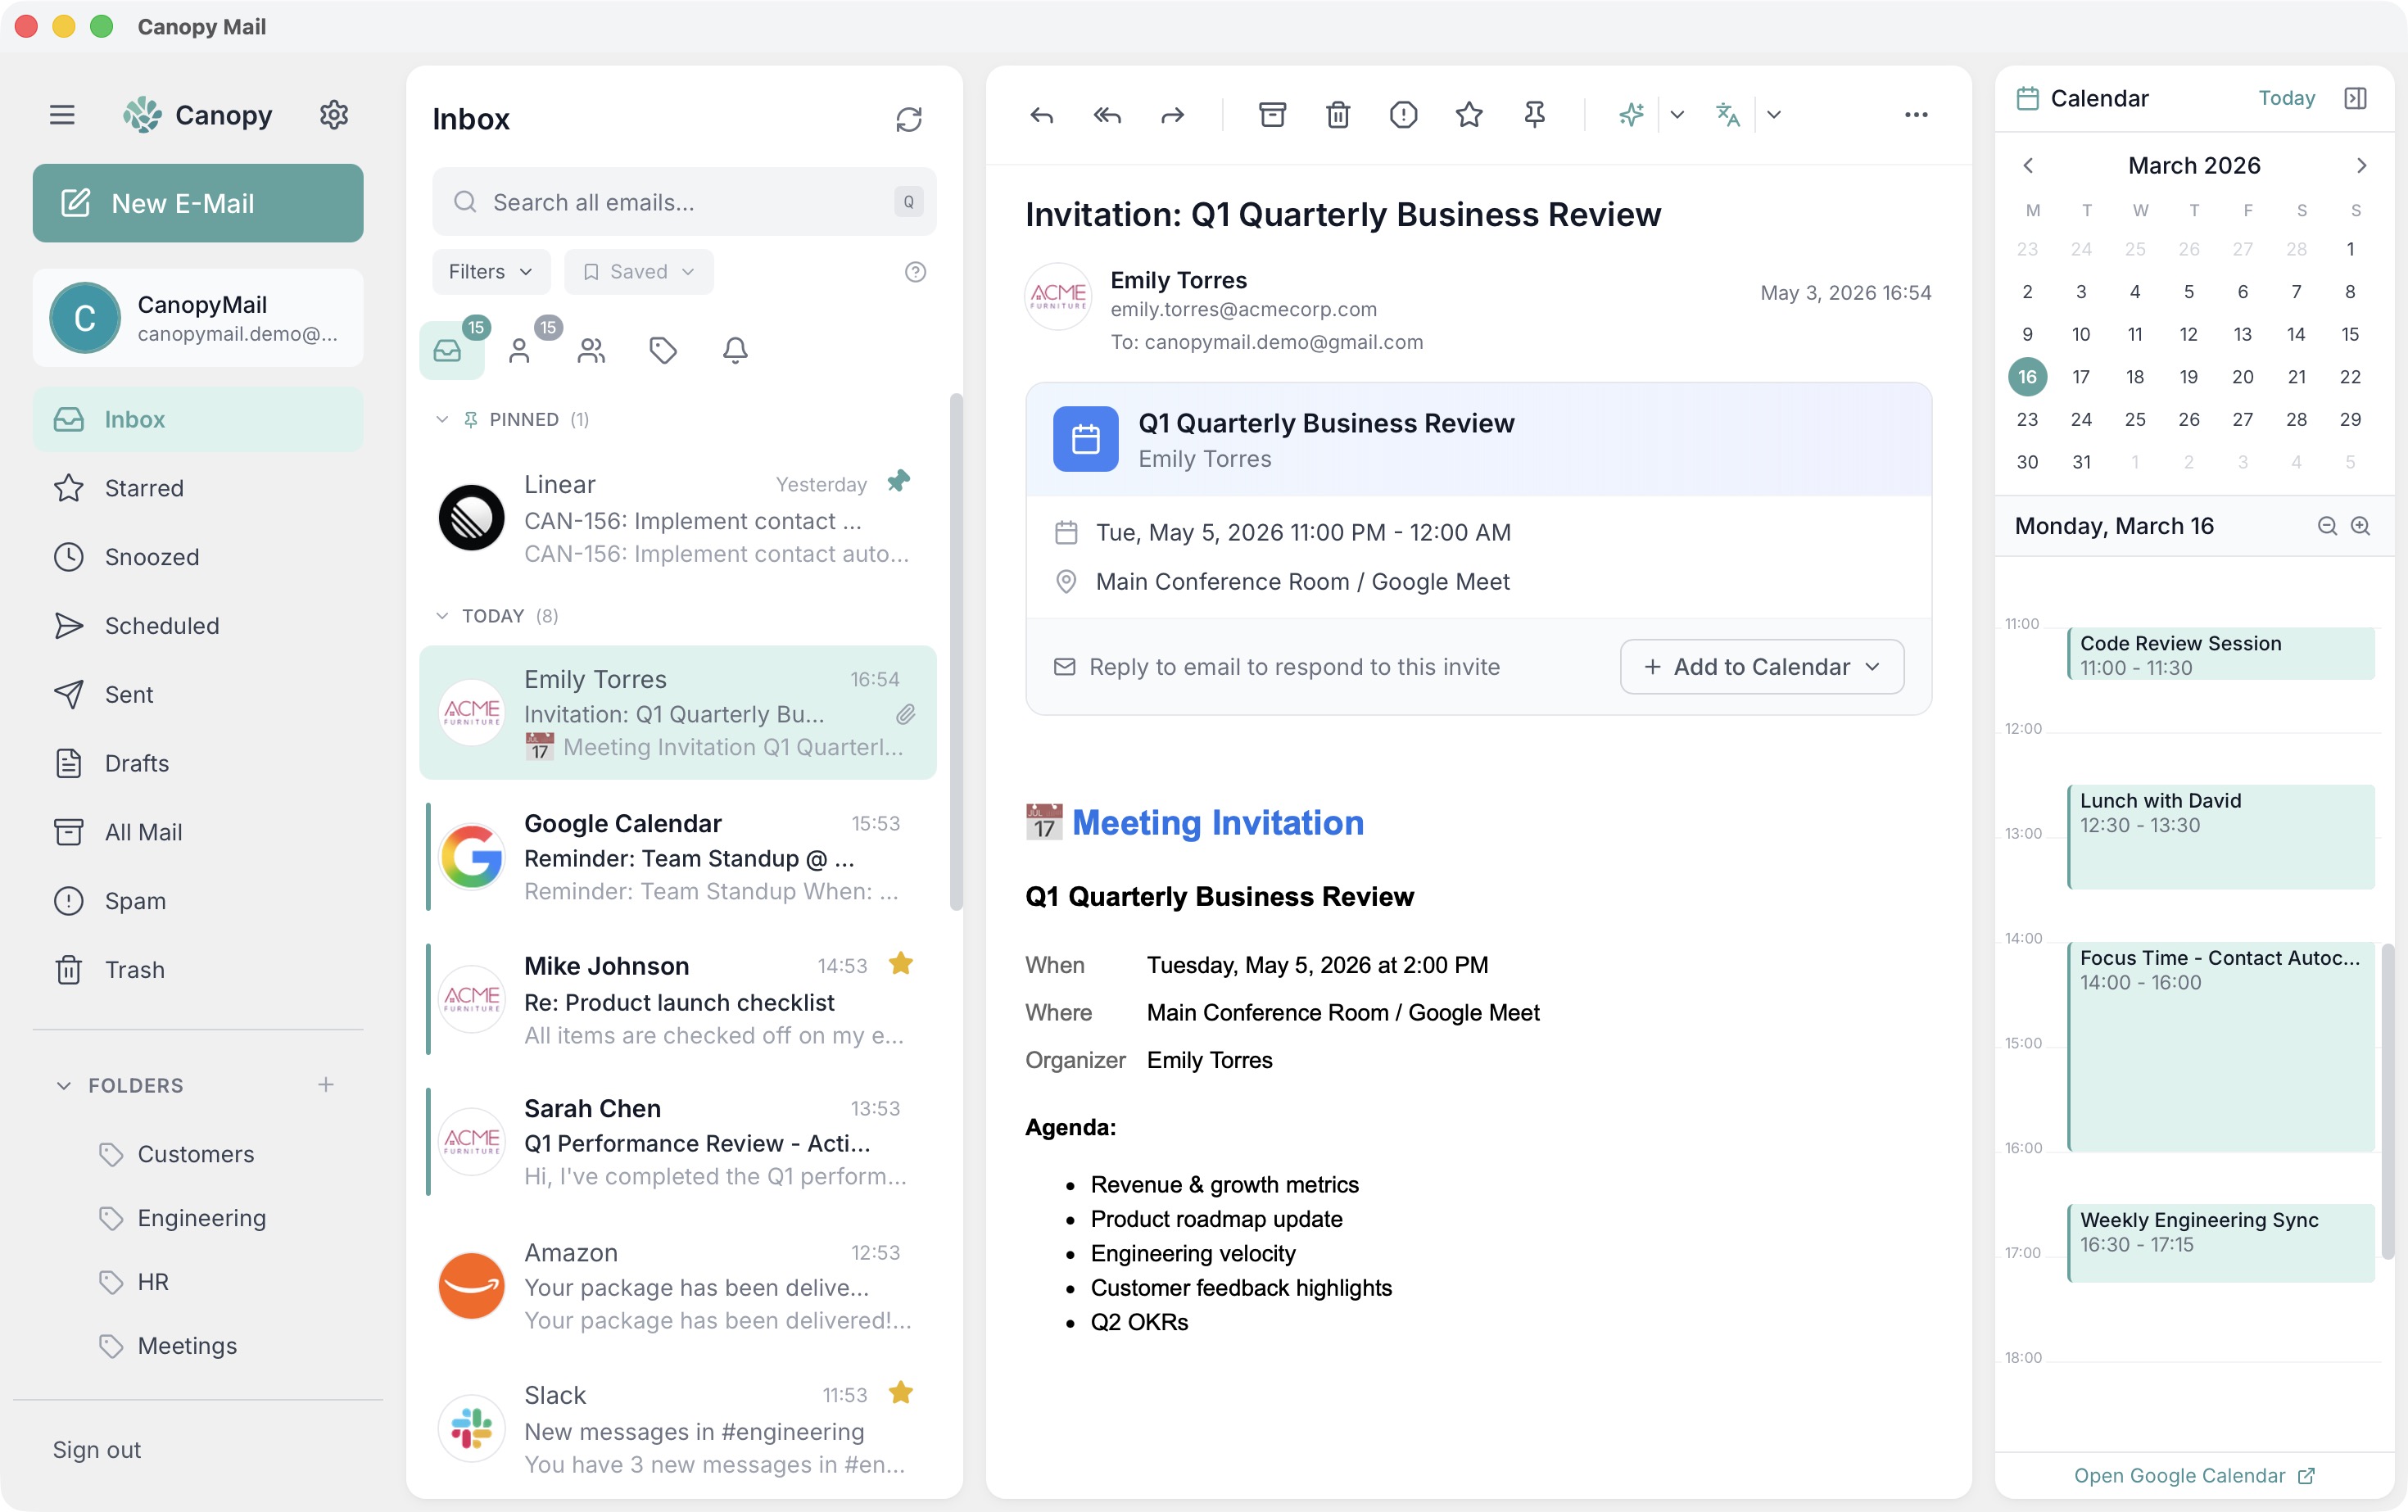Toggle star on Mike Johnson email
Screen dimensions: 2408x1512
[x=901, y=964]
